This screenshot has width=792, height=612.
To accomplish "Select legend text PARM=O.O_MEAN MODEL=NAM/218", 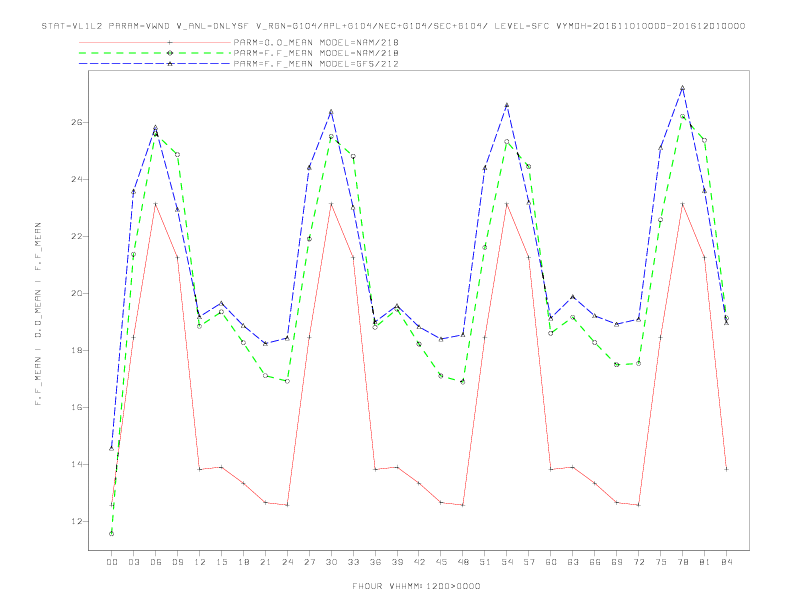I will coord(316,42).
